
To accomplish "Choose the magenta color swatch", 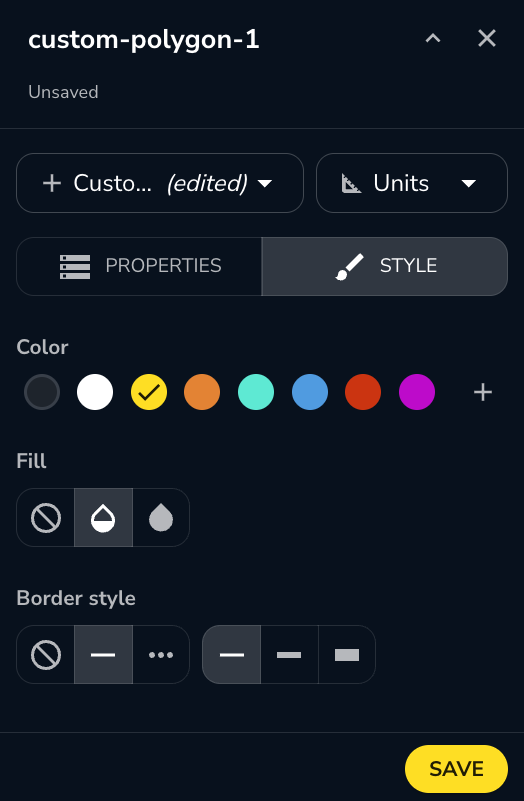I will (417, 392).
